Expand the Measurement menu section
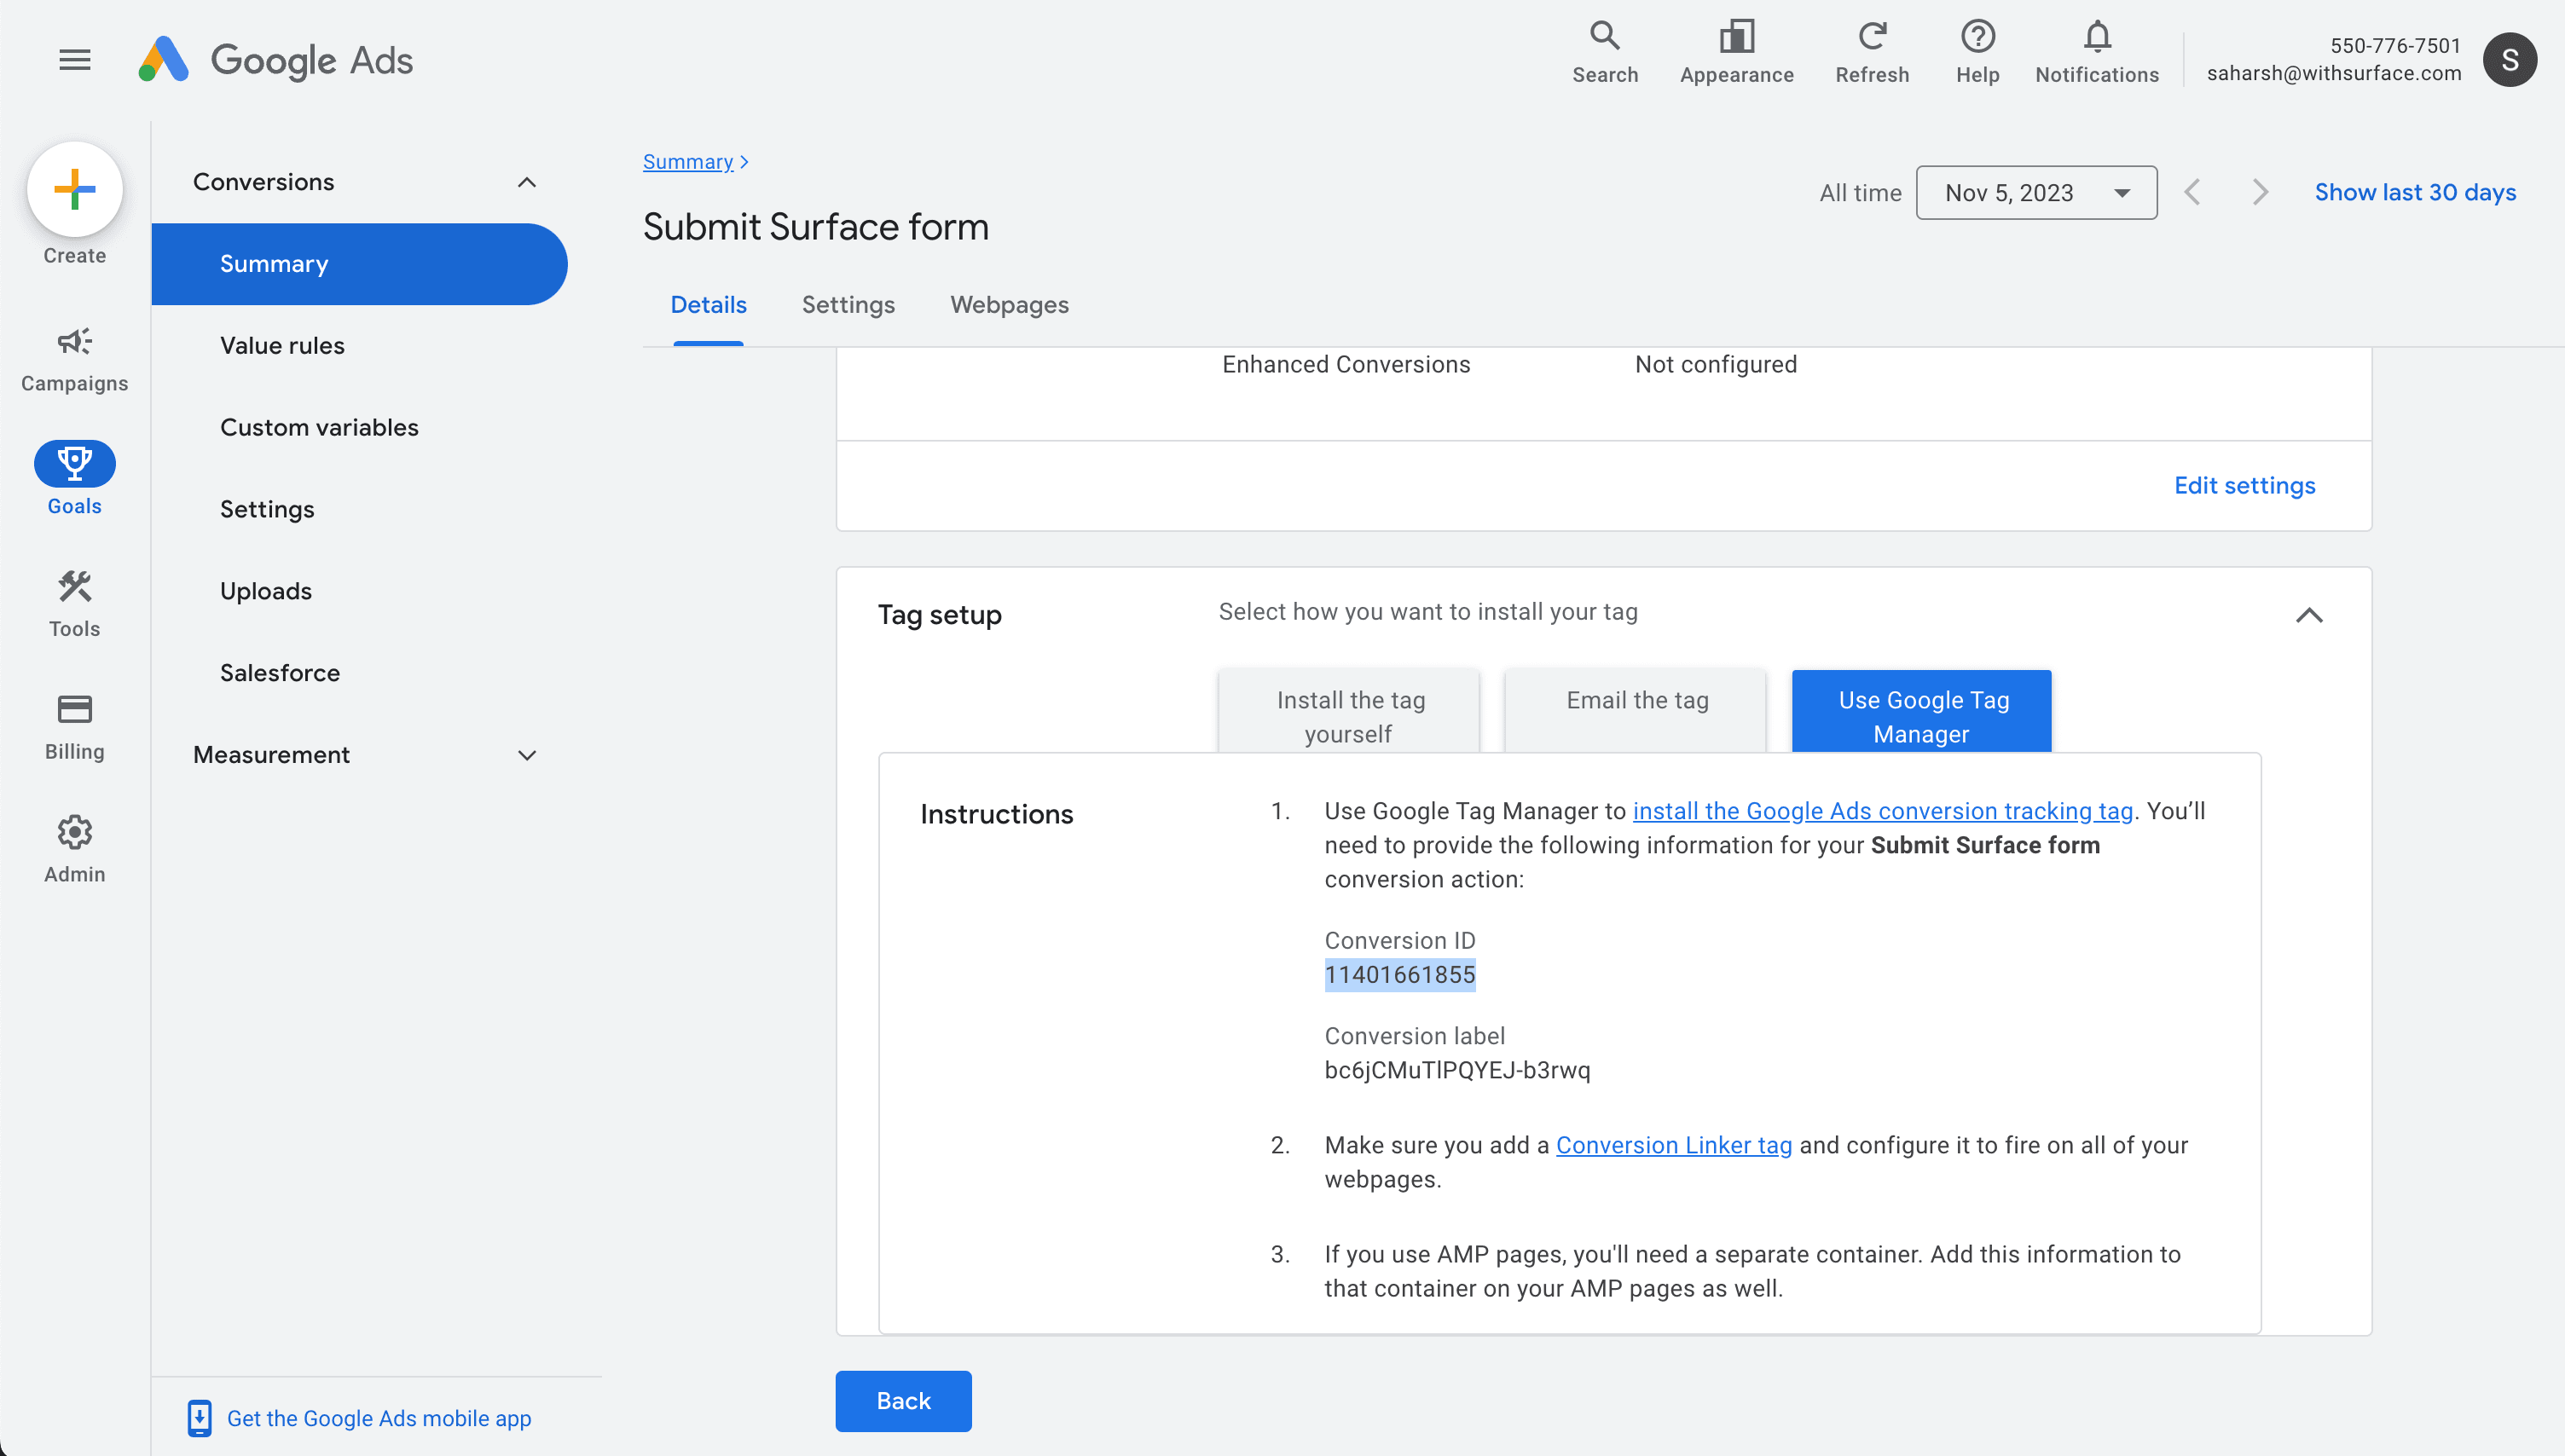 [527, 755]
